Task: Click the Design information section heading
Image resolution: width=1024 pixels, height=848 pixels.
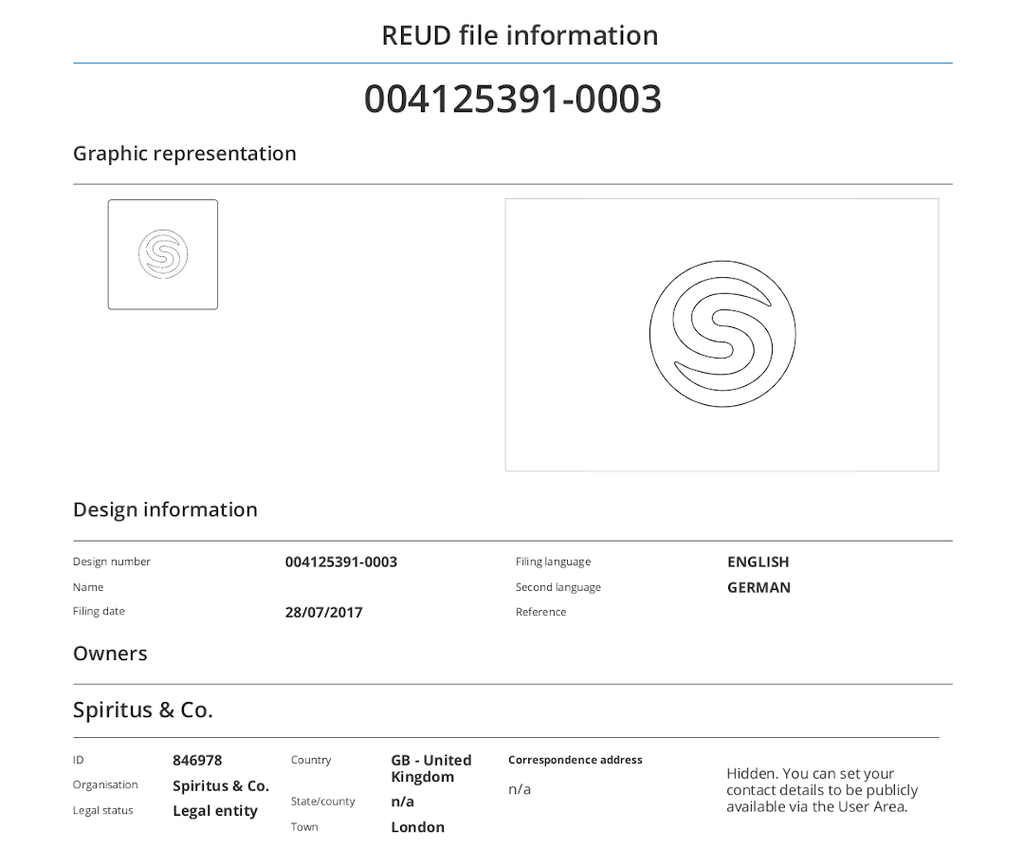Action: coord(165,509)
